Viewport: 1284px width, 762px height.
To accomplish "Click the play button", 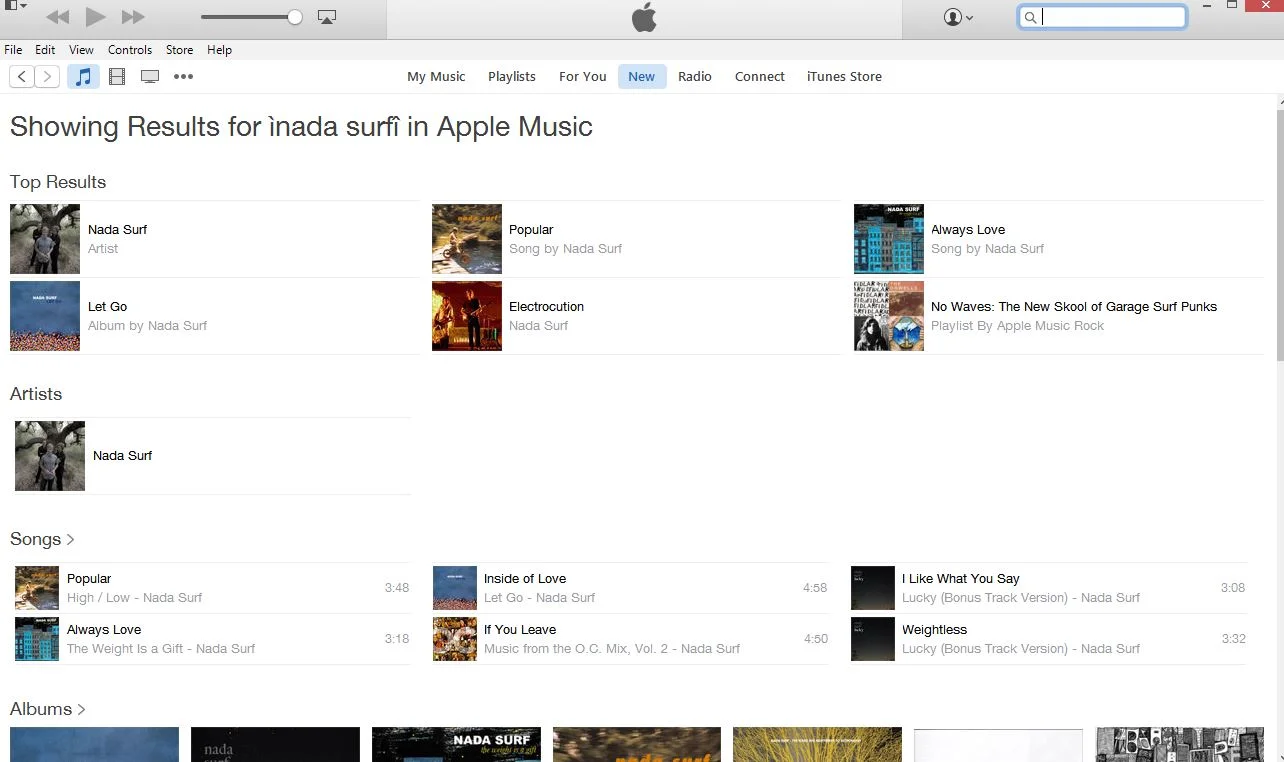I will tap(95, 17).
